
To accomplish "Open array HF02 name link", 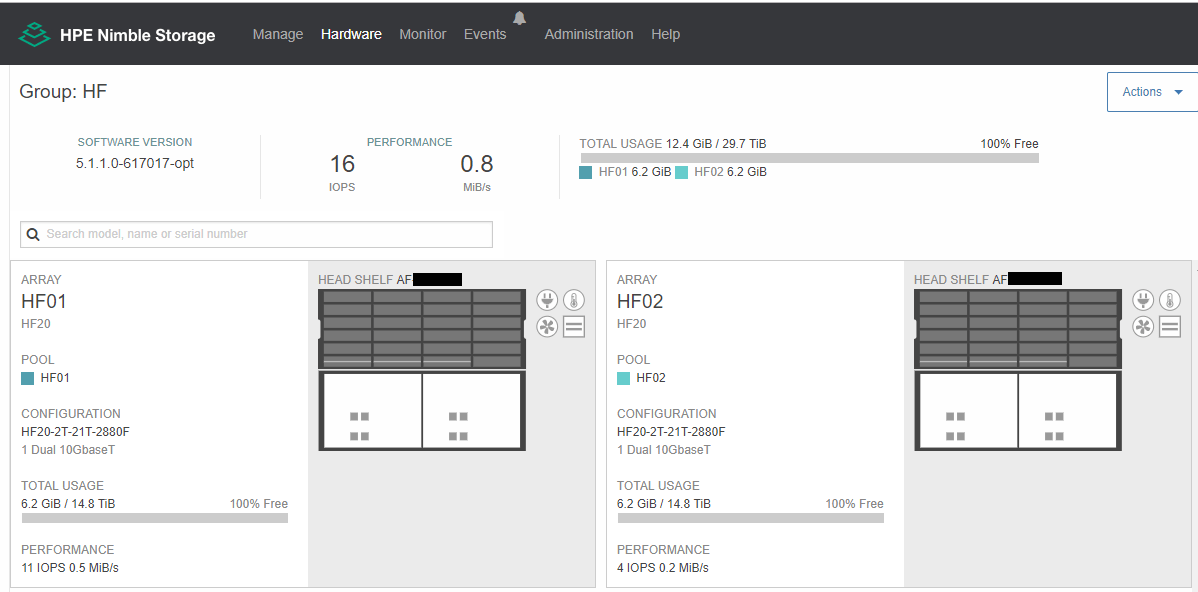I will tap(640, 302).
